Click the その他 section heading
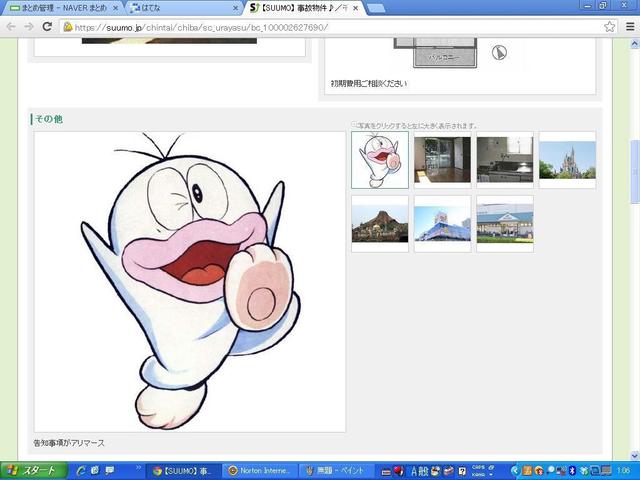This screenshot has height=480, width=640. tap(49, 119)
